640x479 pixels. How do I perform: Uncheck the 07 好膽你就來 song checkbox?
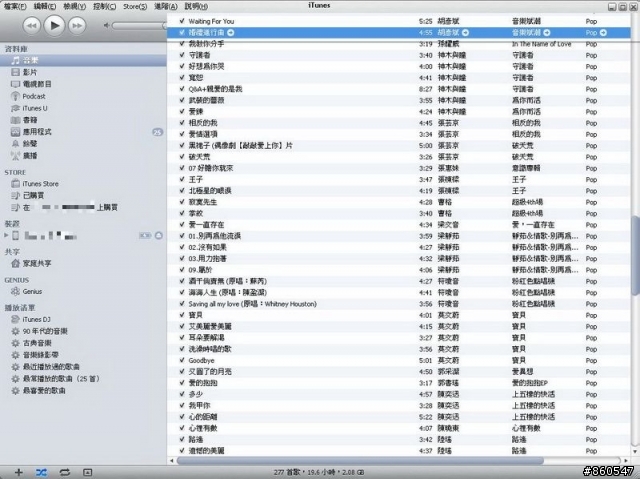182,168
